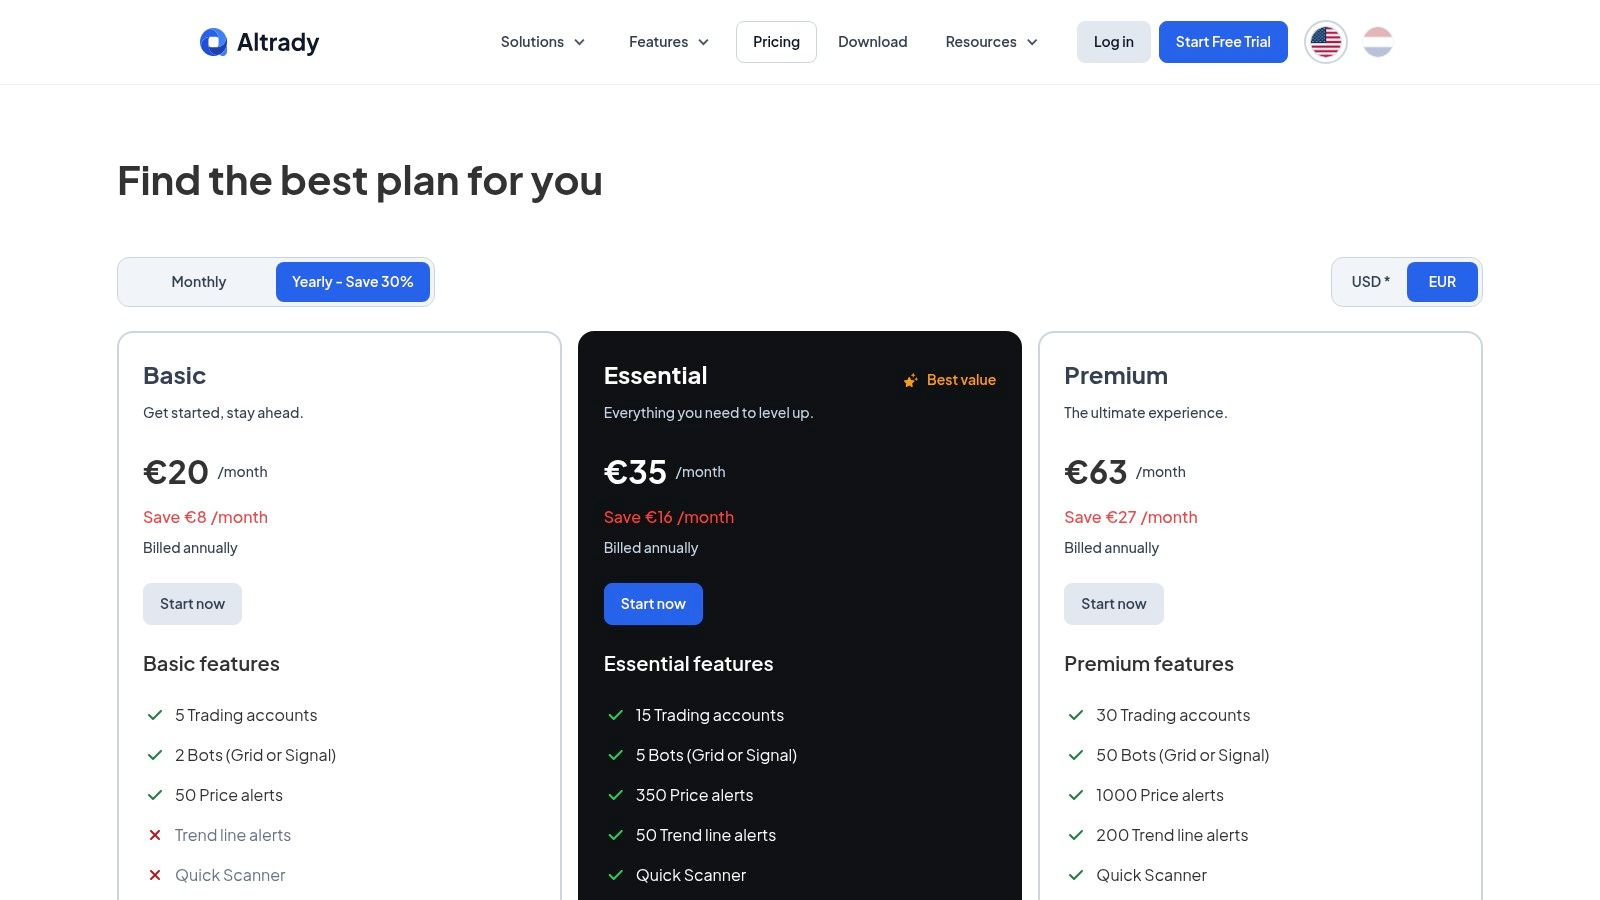Click the red X beside Trend line alerts

point(155,835)
